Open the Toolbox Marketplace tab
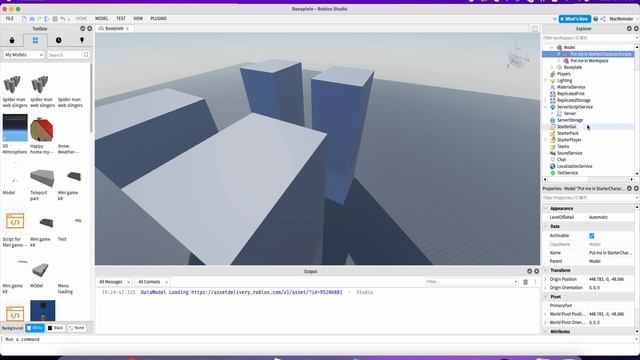Viewport: 640px width, 360px height. pos(12,40)
